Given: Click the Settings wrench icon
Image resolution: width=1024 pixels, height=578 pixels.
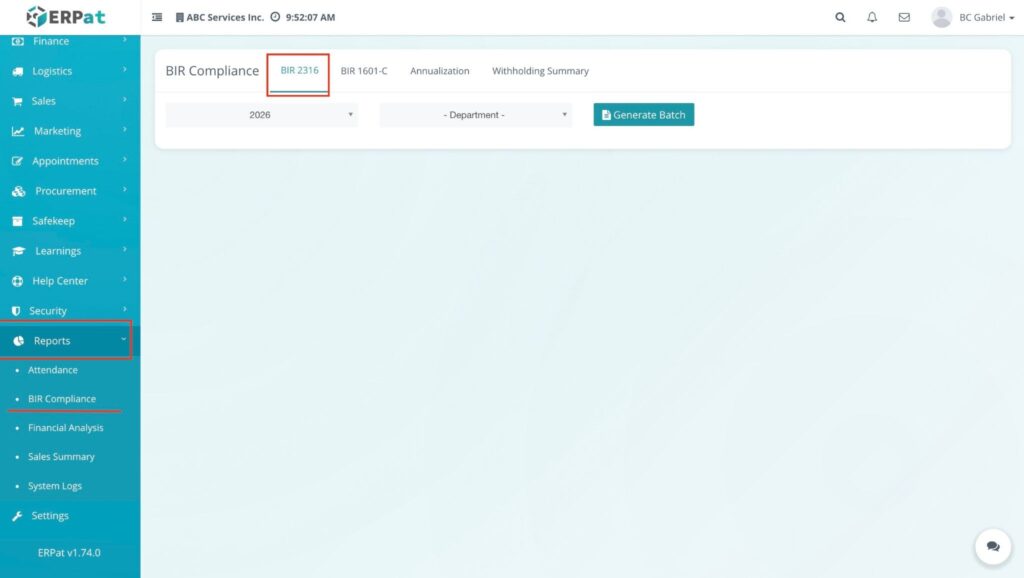Looking at the screenshot, I should tap(17, 516).
